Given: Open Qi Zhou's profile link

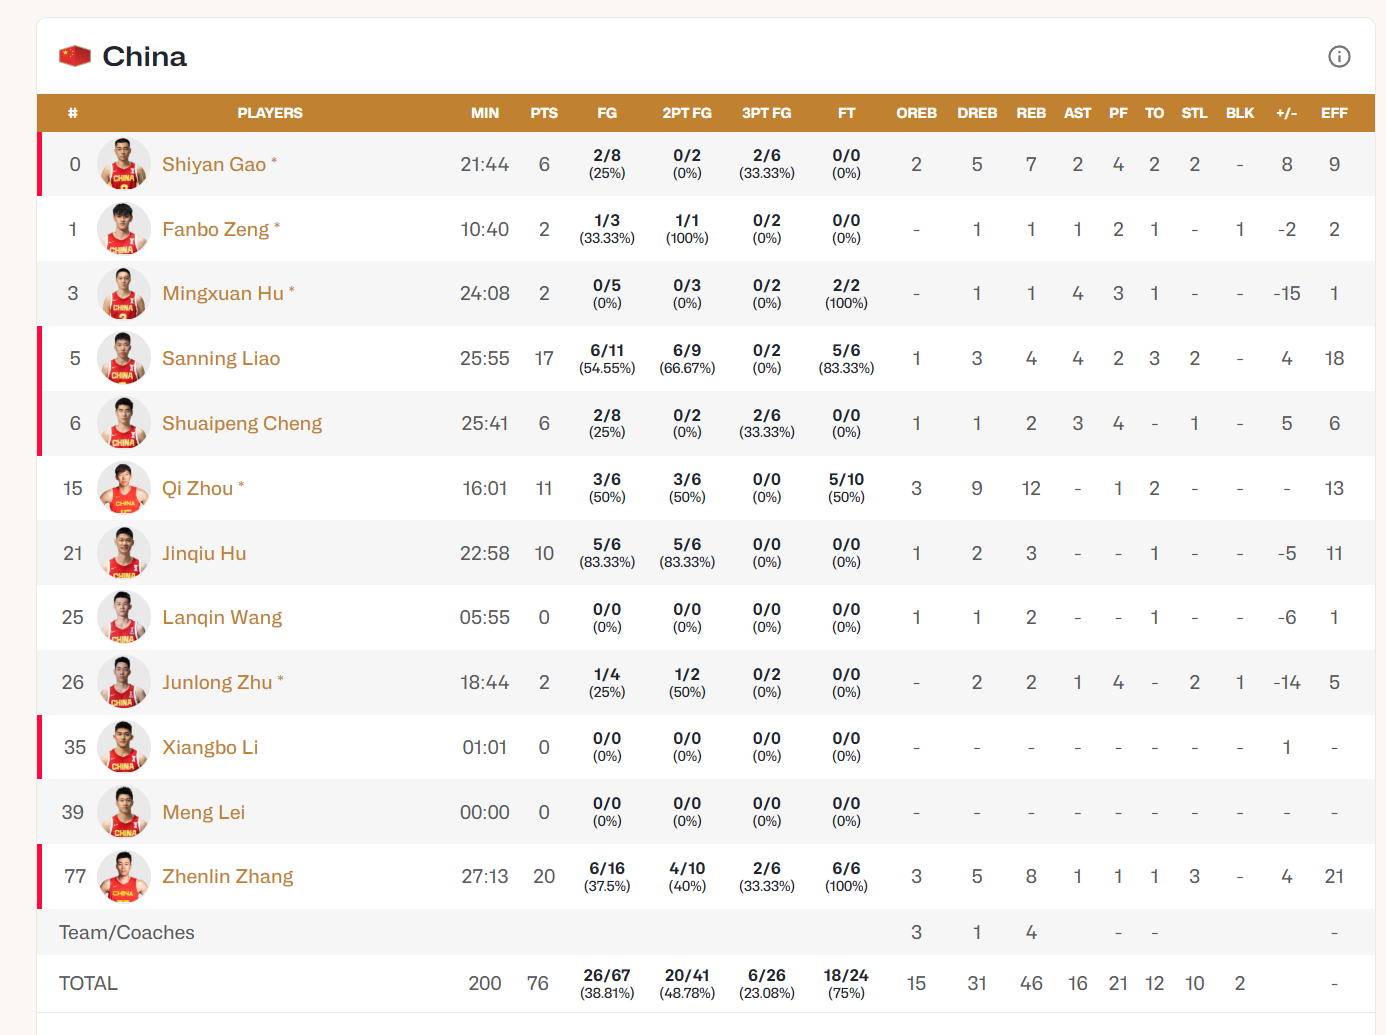Looking at the screenshot, I should 198,488.
